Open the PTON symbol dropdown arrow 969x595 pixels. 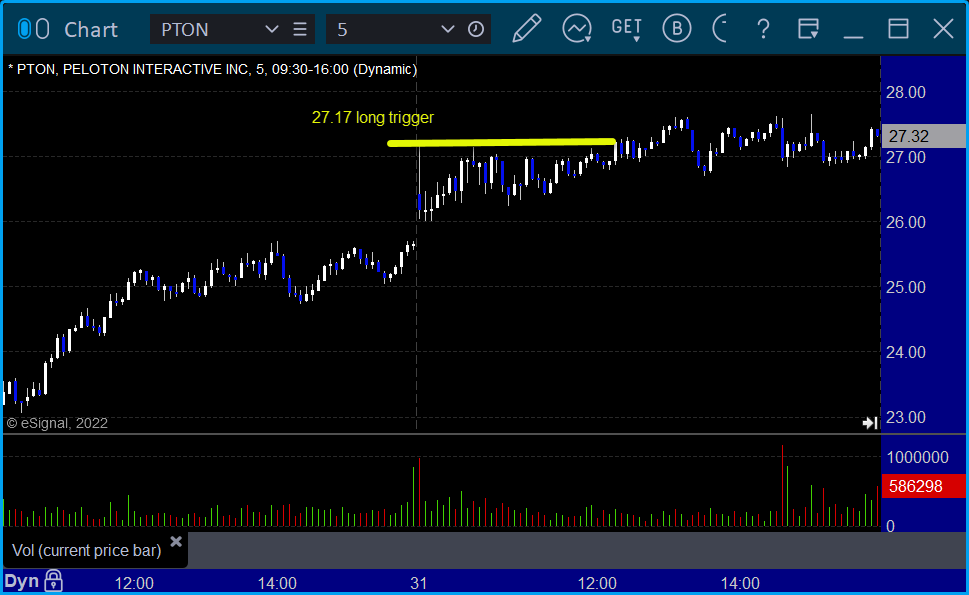[271, 29]
